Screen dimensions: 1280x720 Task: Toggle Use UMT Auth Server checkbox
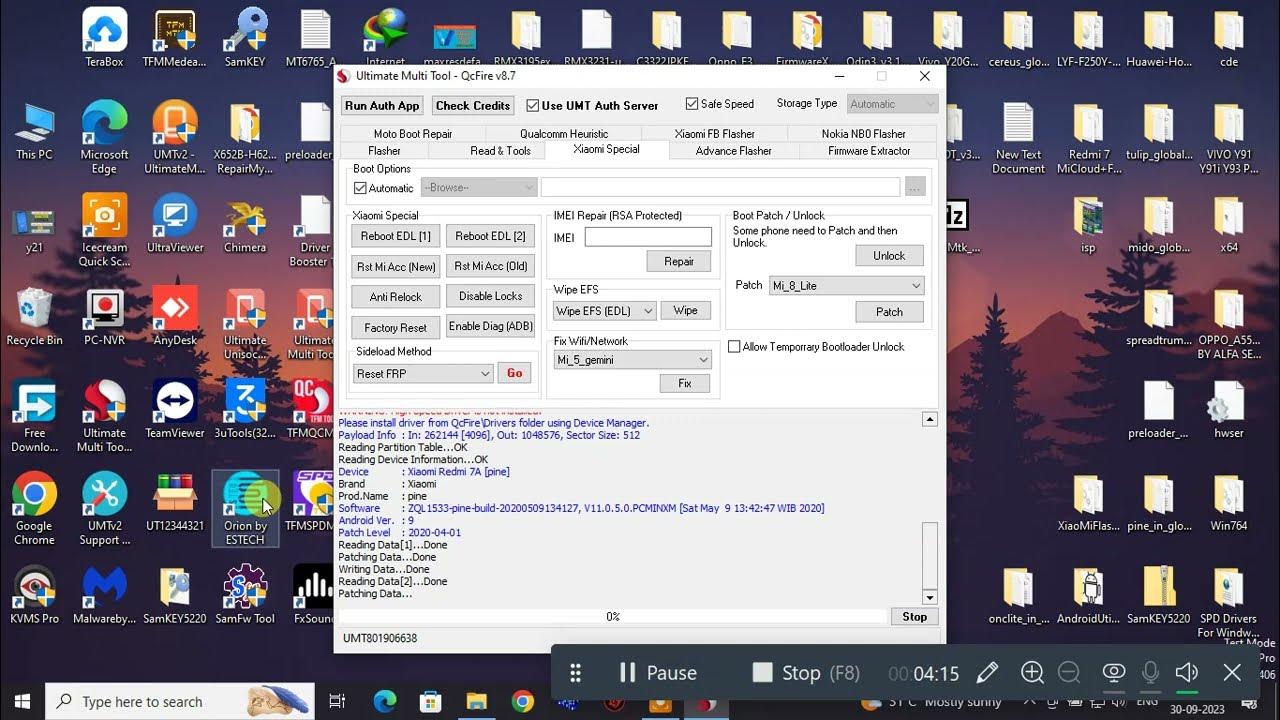[592, 105]
